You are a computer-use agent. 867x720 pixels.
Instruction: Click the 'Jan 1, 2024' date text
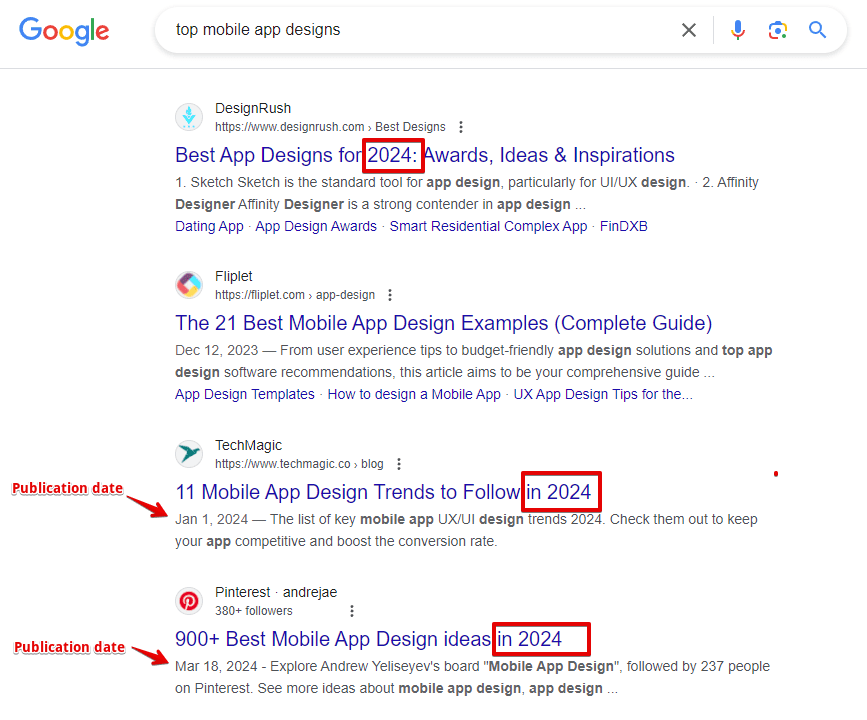pos(211,520)
